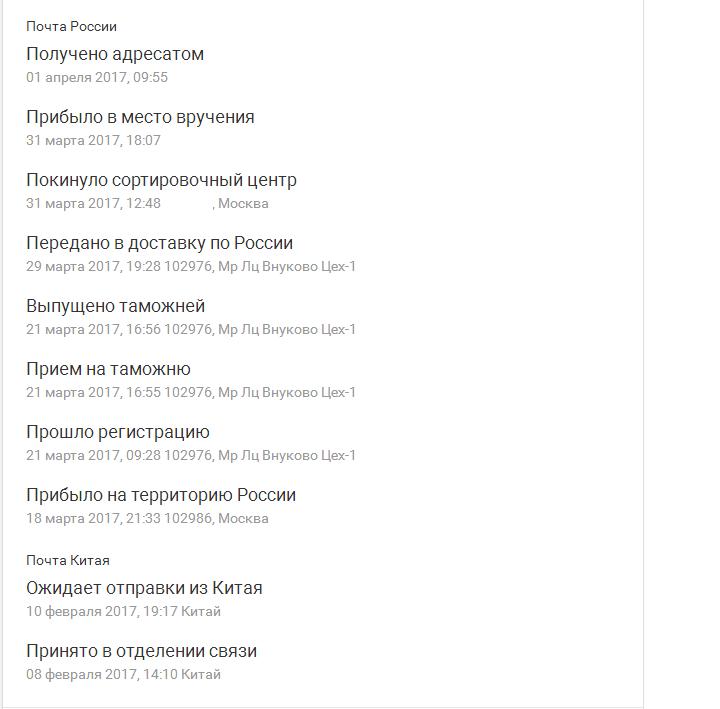This screenshot has height=709, width=720.
Task: Click '10 февраля 2017, 19:17 Китай' line
Action: pos(124,612)
